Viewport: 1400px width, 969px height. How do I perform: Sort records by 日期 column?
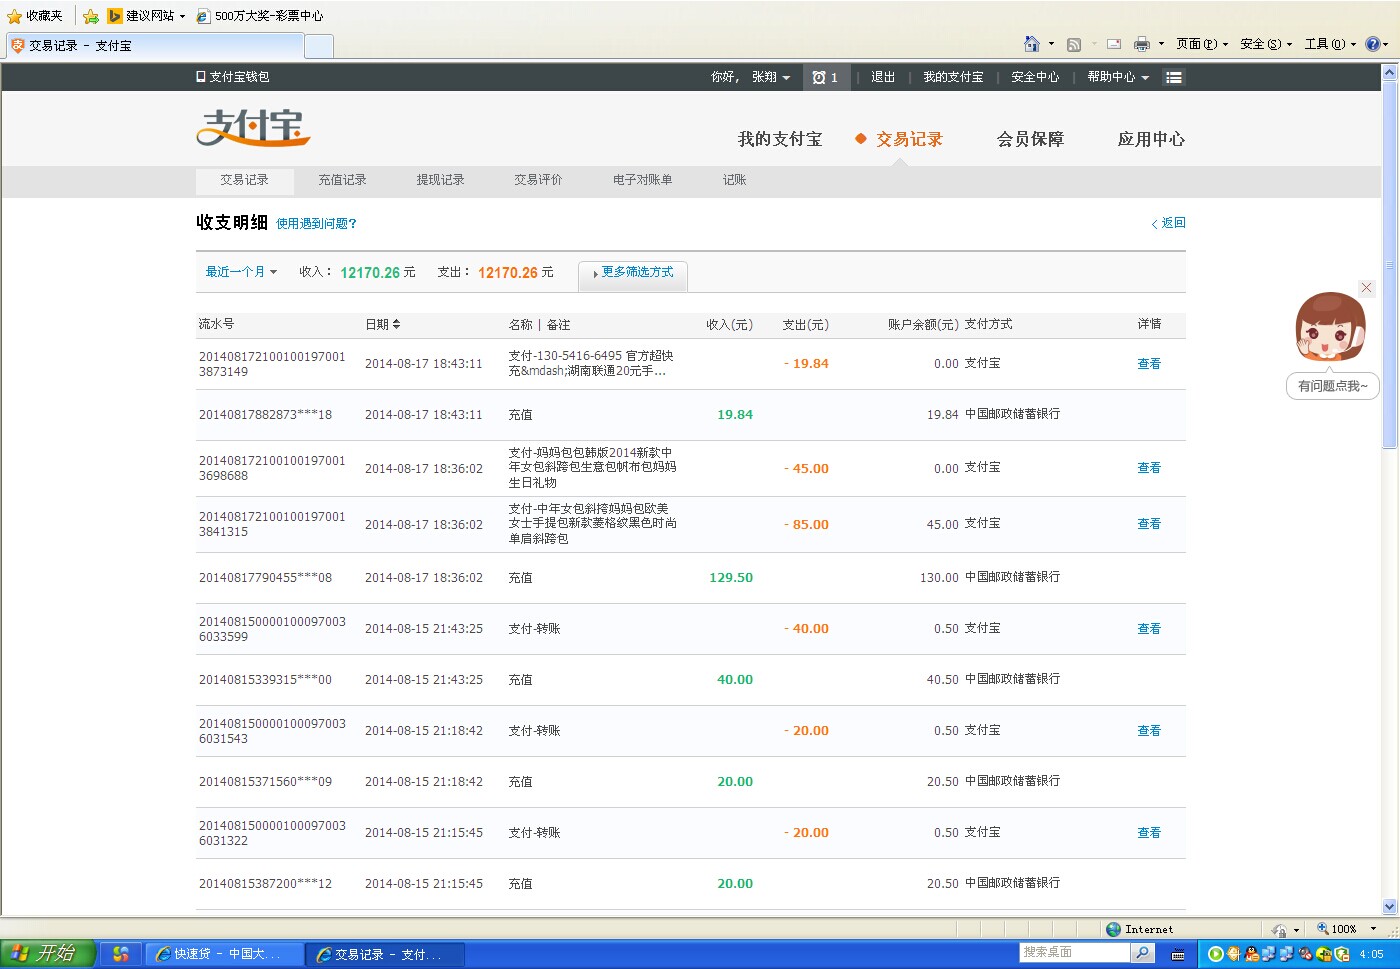point(383,324)
